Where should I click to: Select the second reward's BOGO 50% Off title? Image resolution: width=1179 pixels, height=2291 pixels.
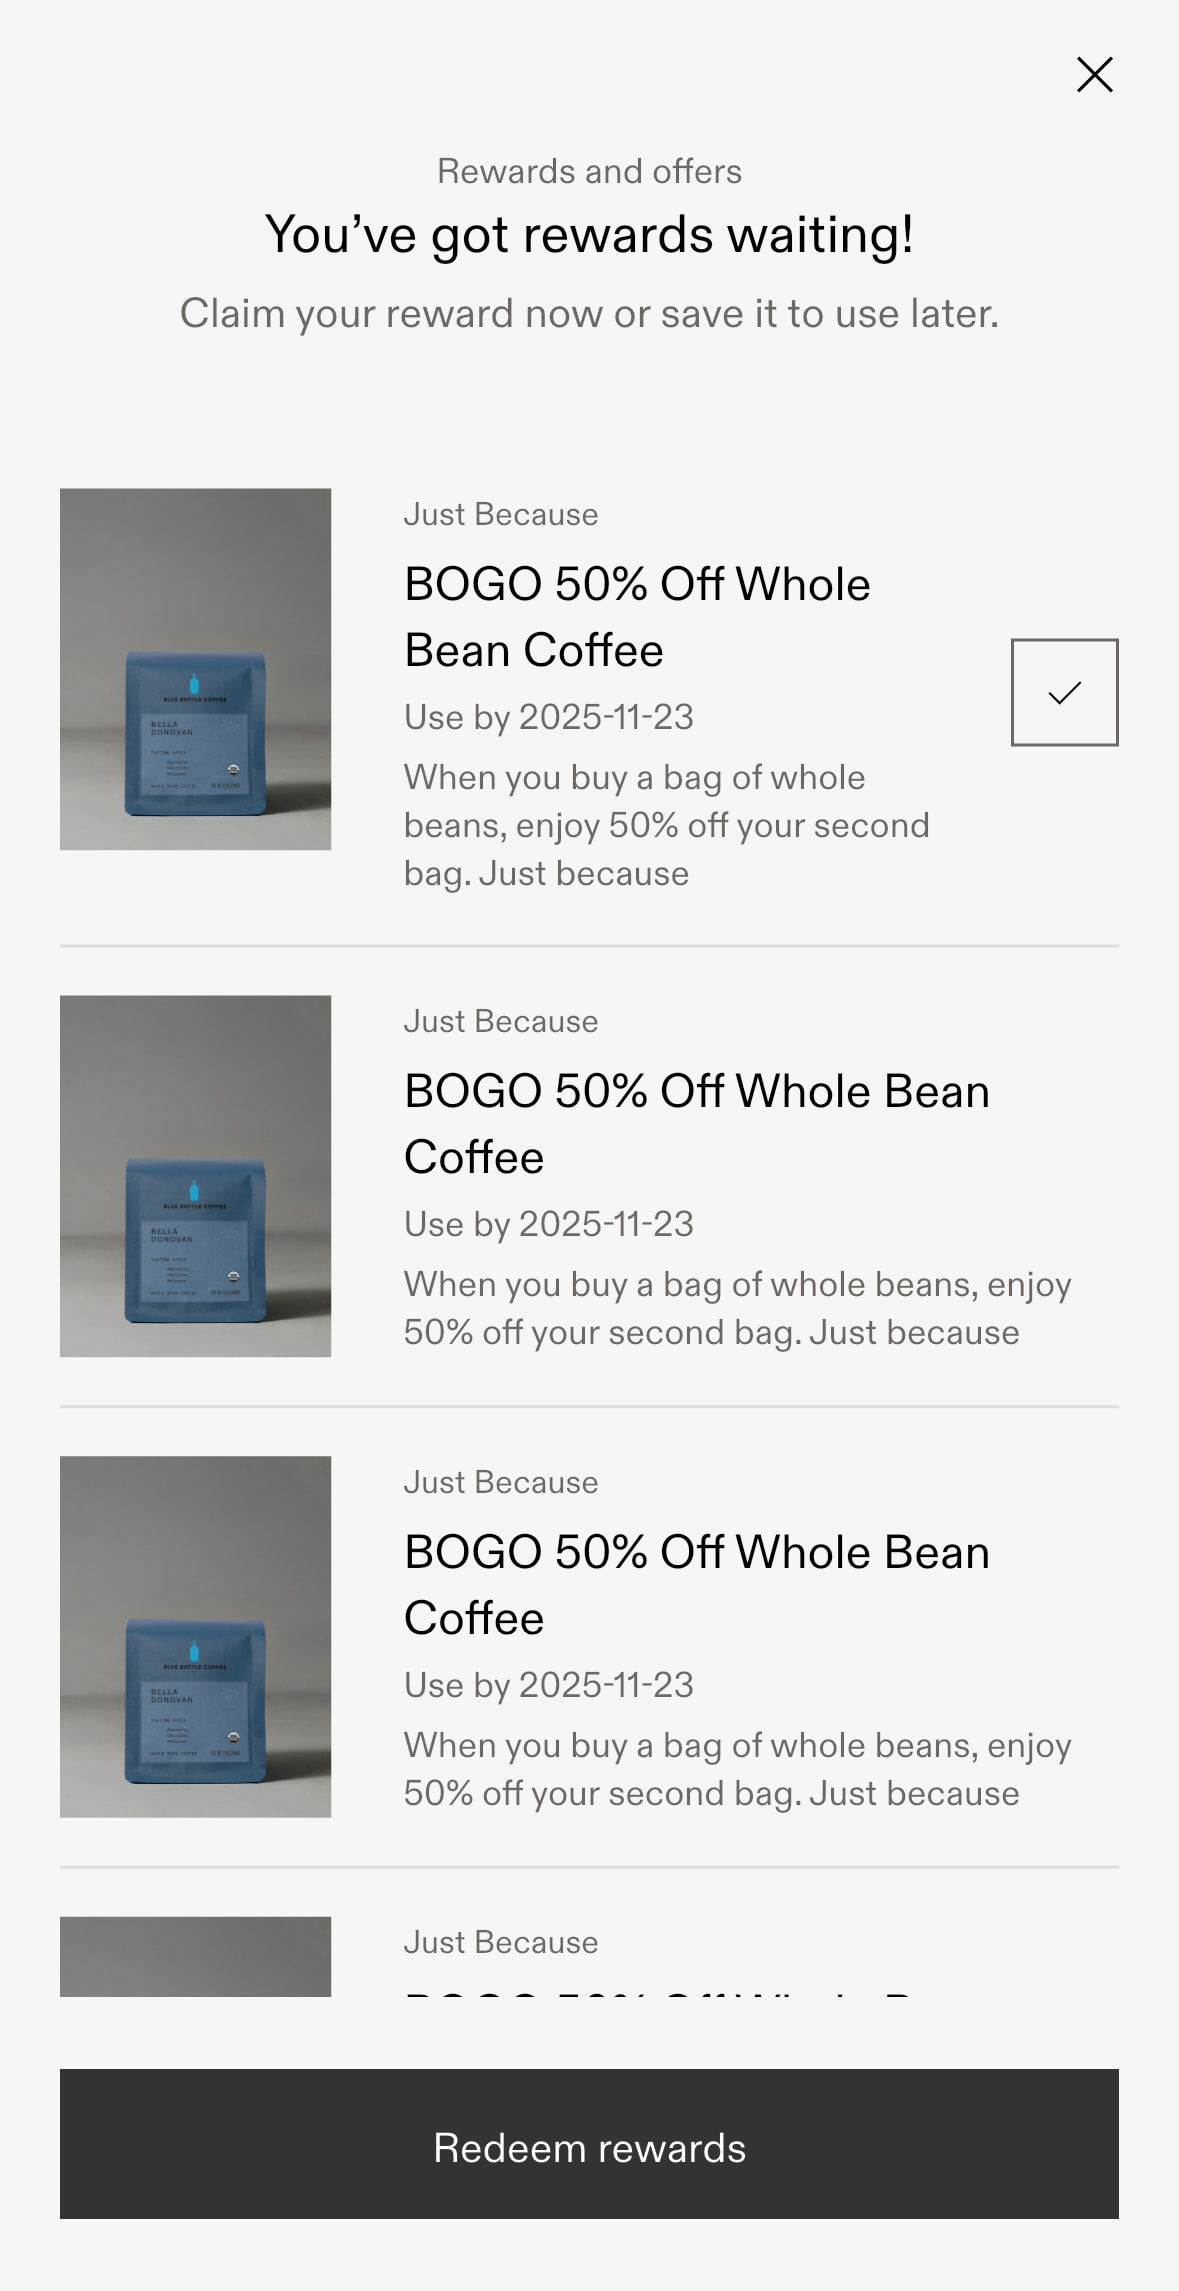pos(696,1124)
